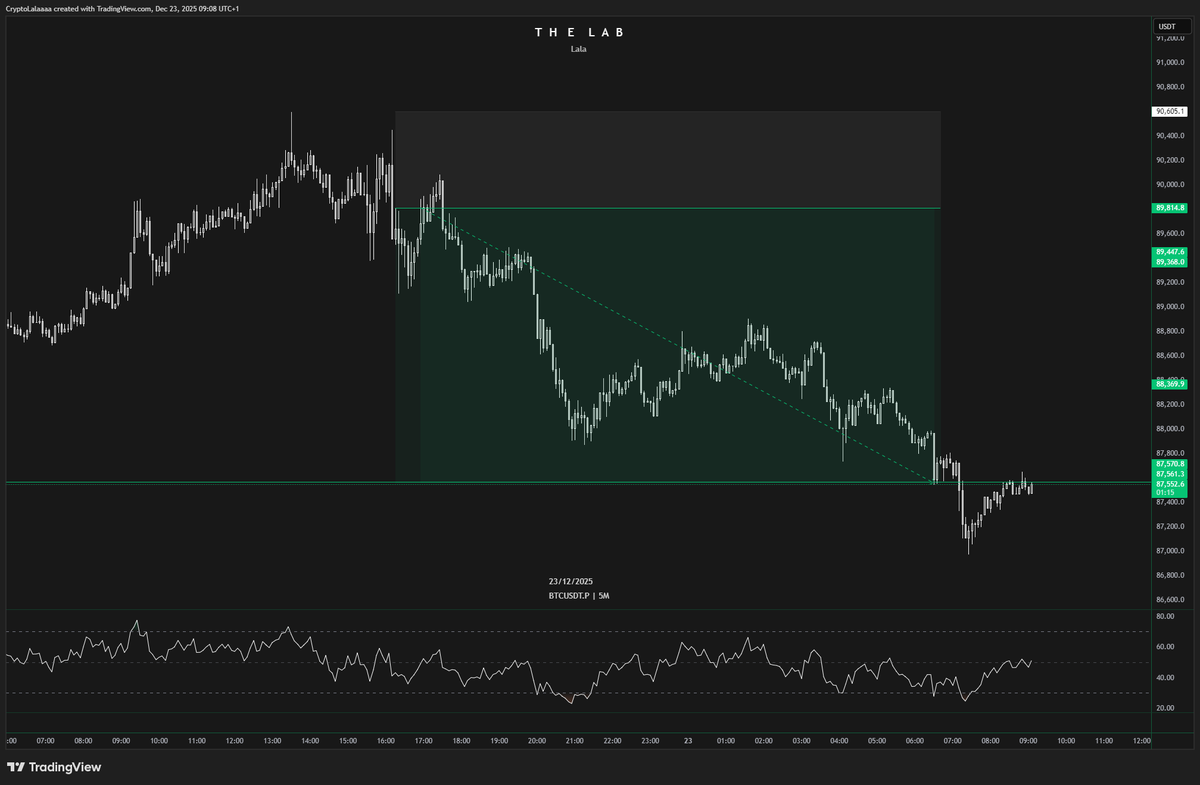The width and height of the screenshot is (1200, 785).
Task: Click the green 89,368.0 price label
Action: 1169,262
